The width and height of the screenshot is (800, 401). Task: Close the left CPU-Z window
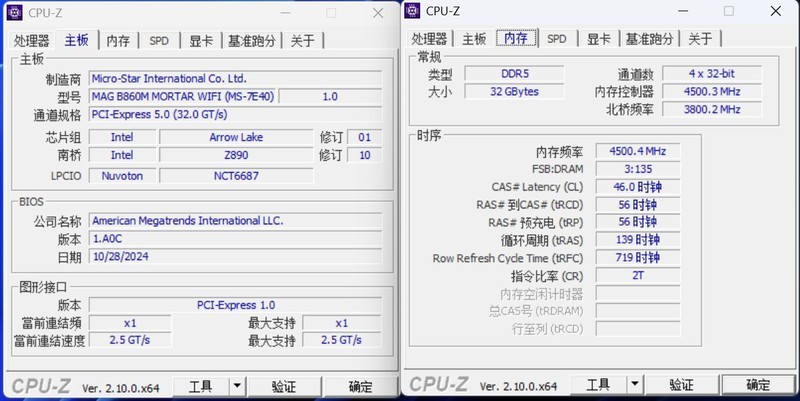[378, 13]
